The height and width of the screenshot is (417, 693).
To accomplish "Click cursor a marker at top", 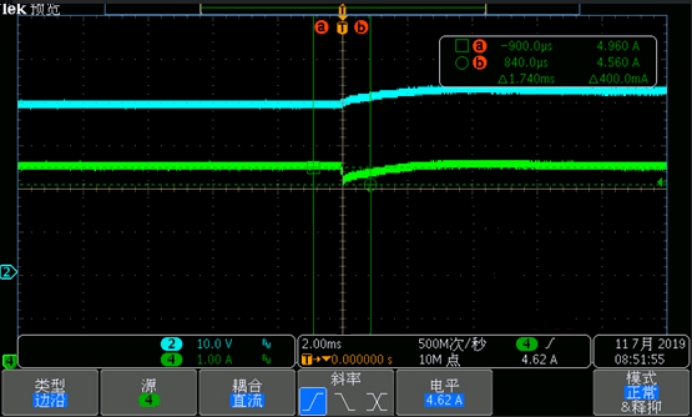I will [321, 27].
